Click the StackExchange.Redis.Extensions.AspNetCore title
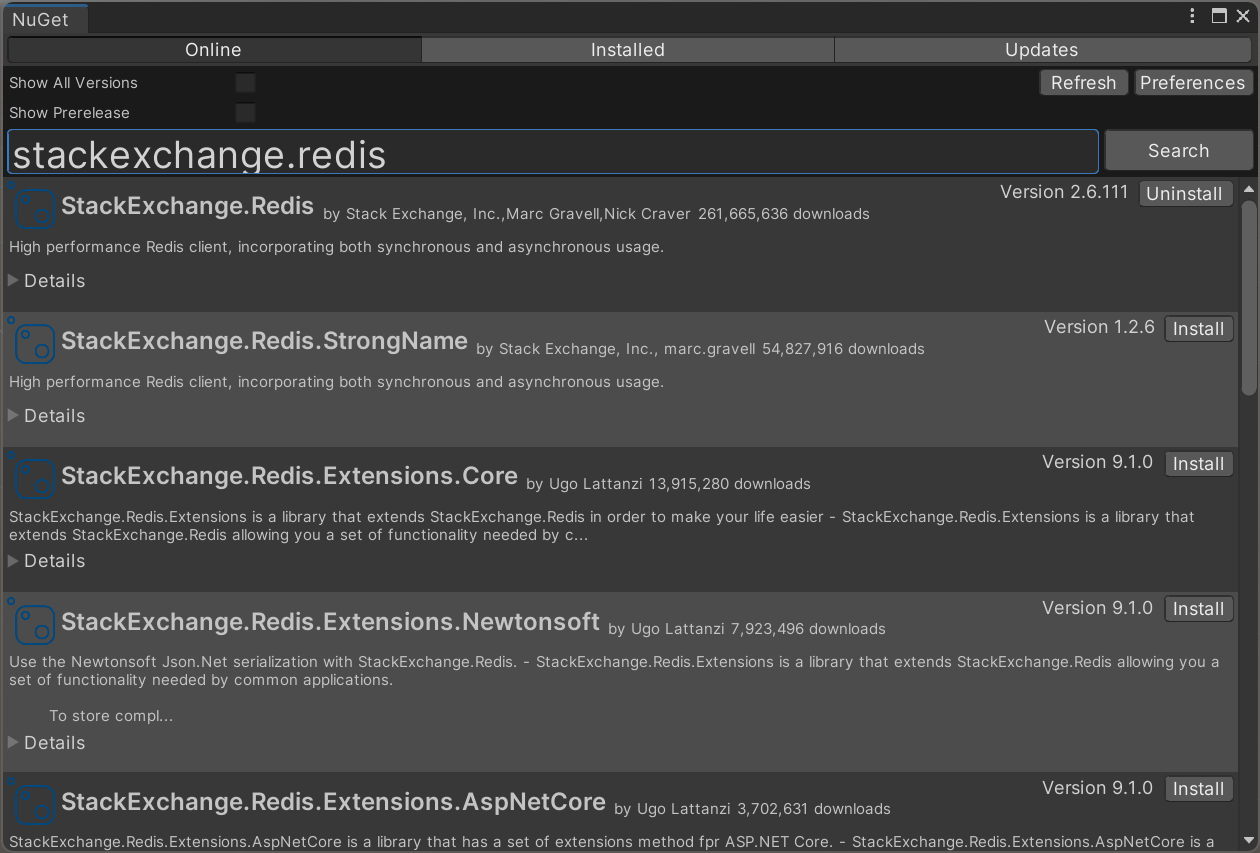1260x853 pixels. coord(334,802)
